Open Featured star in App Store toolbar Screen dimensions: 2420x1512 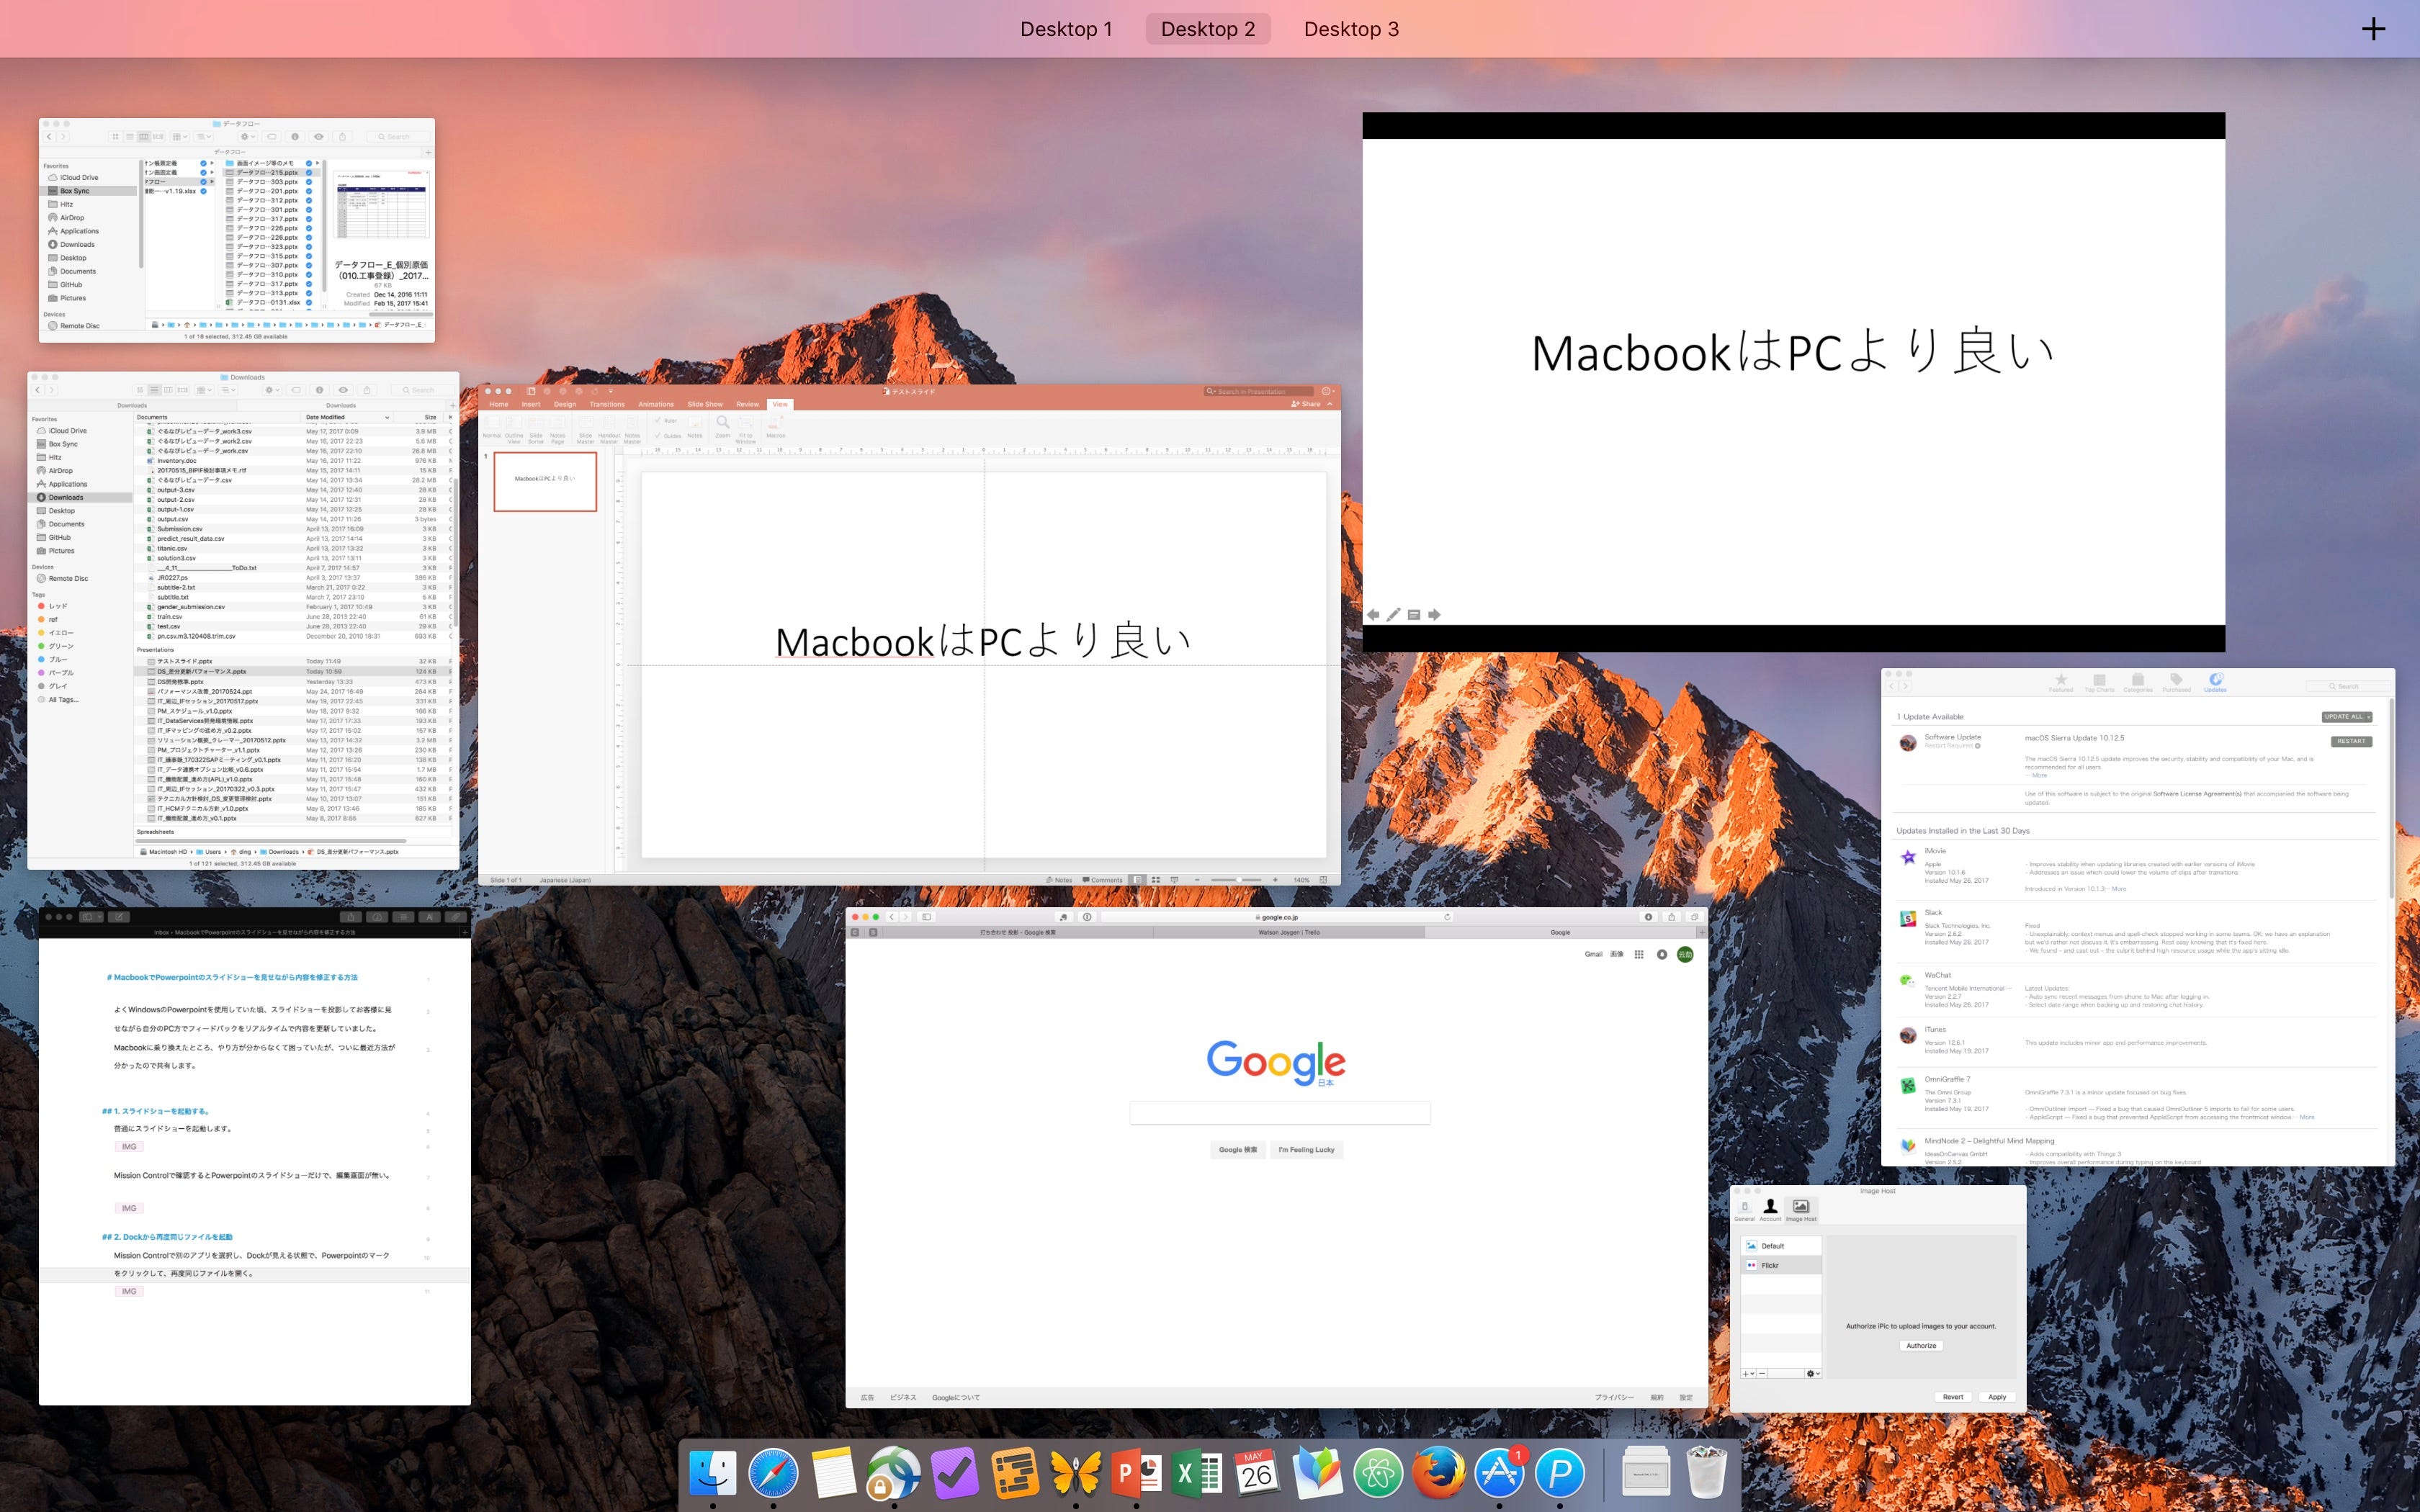coord(2060,683)
